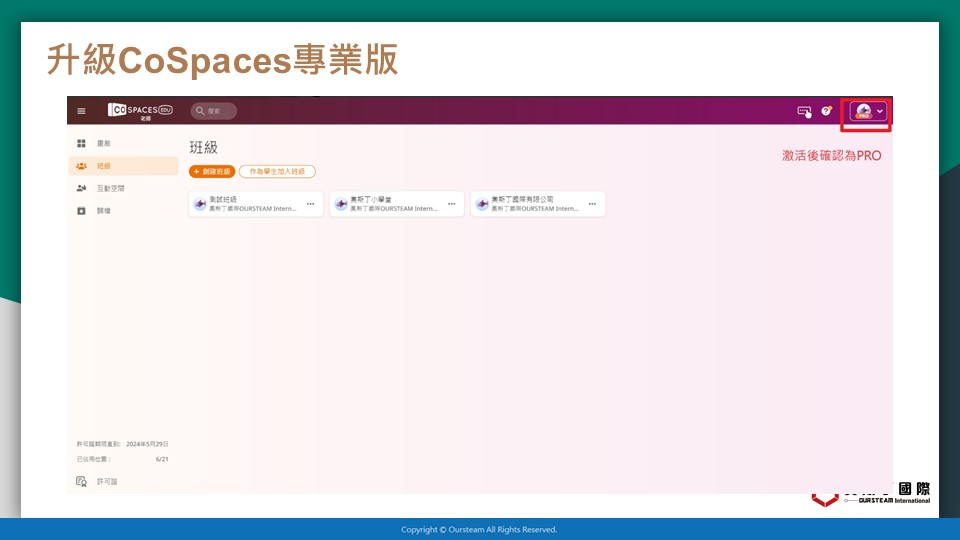Click the CoSpaces EDU logo
Screen dimensions: 960x540
pos(140,110)
